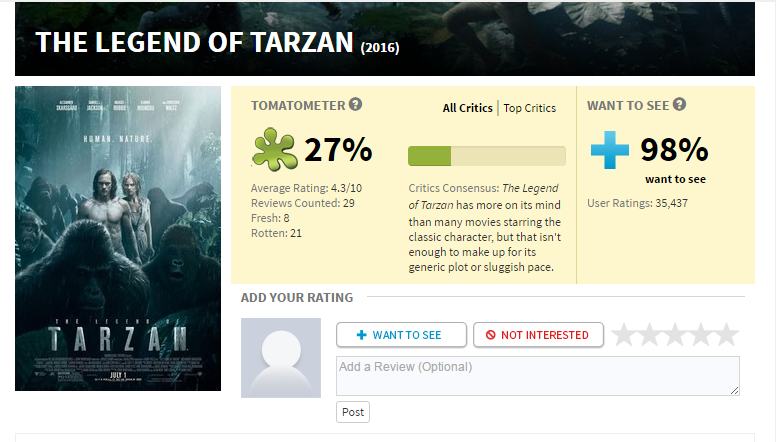Open The Legend of Tarzan poster image
This screenshot has height=442, width=776.
118,239
